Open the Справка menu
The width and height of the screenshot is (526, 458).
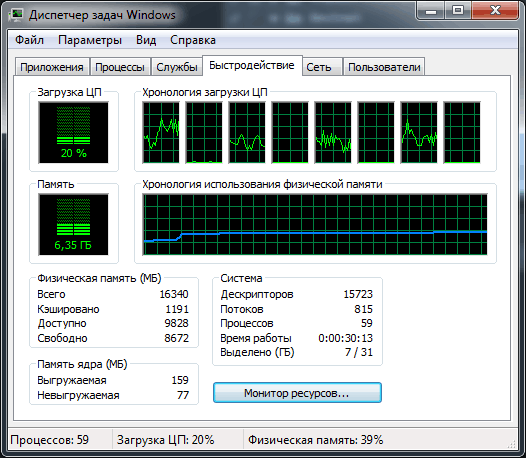coord(193,40)
